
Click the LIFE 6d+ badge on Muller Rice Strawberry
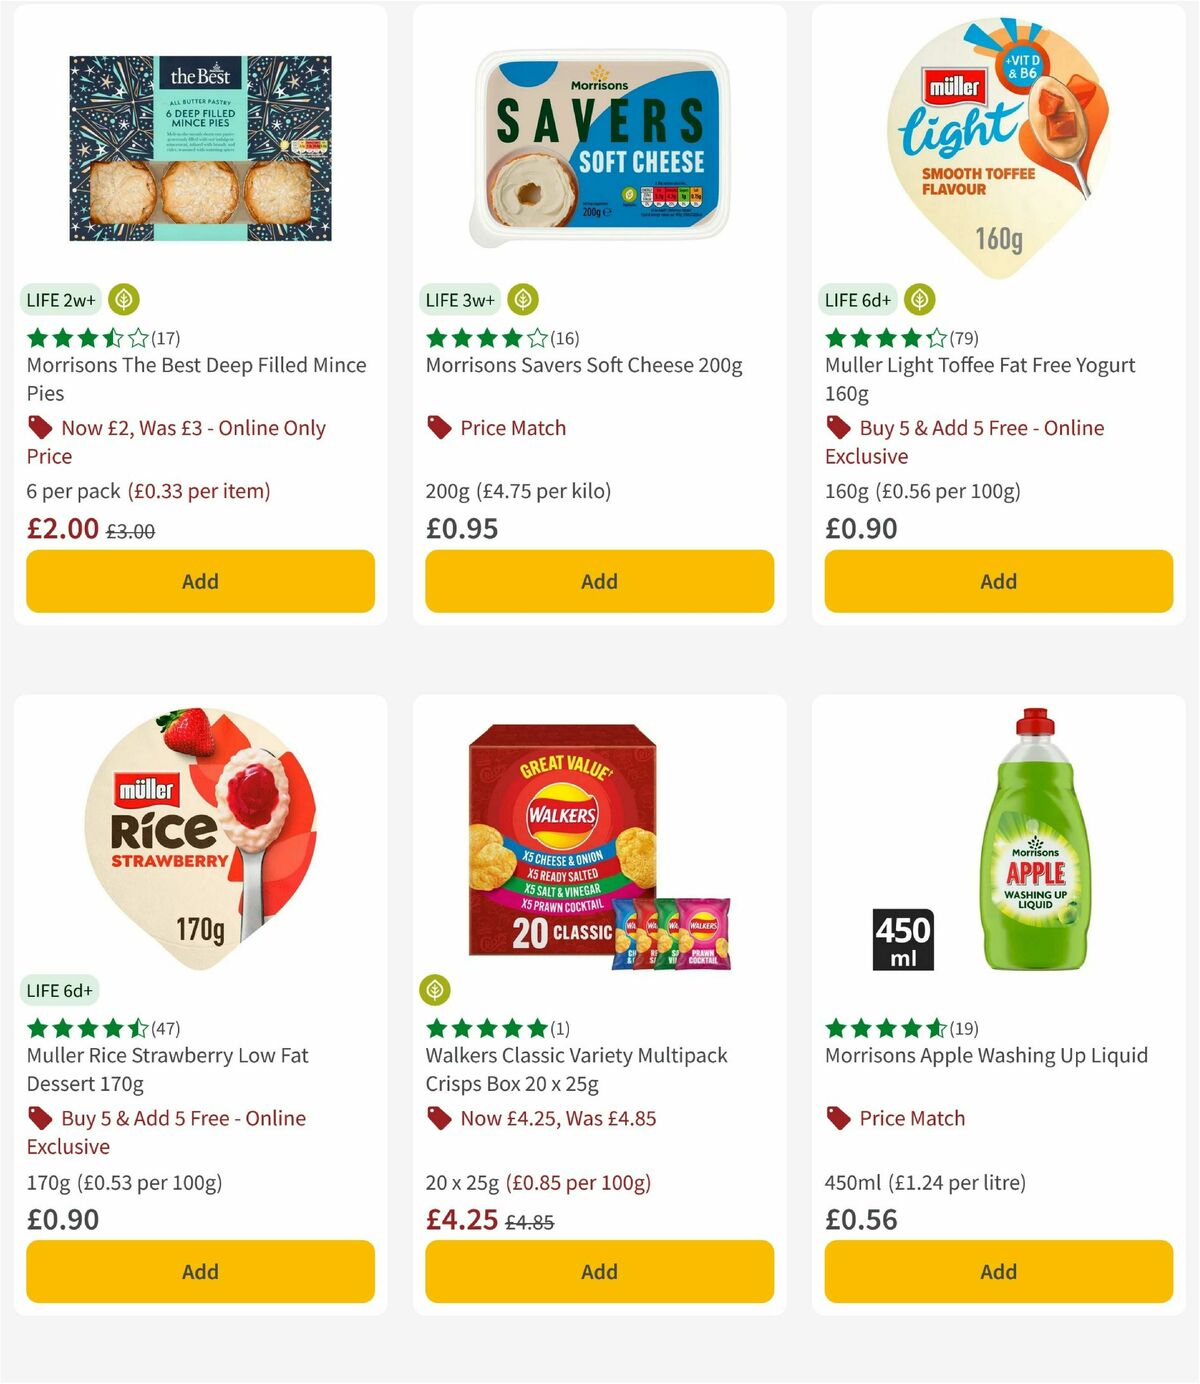59,990
